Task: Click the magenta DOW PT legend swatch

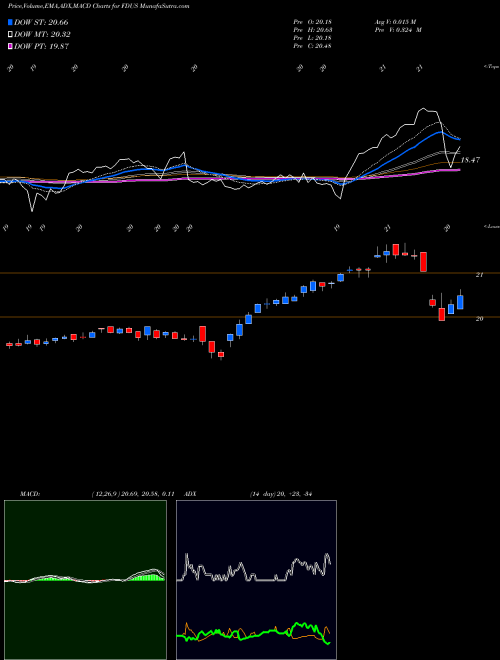Action: pos(10,46)
